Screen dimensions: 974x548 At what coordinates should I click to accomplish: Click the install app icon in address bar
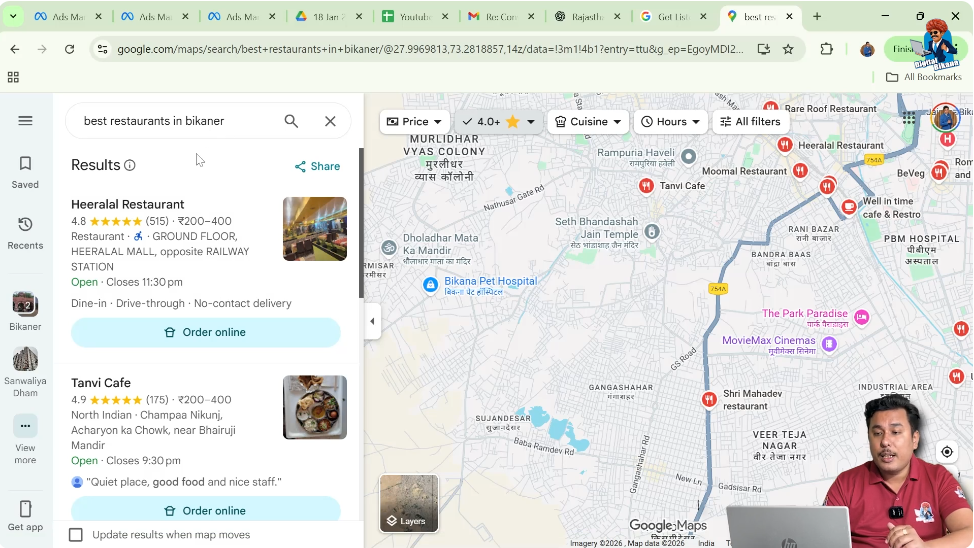click(x=763, y=49)
